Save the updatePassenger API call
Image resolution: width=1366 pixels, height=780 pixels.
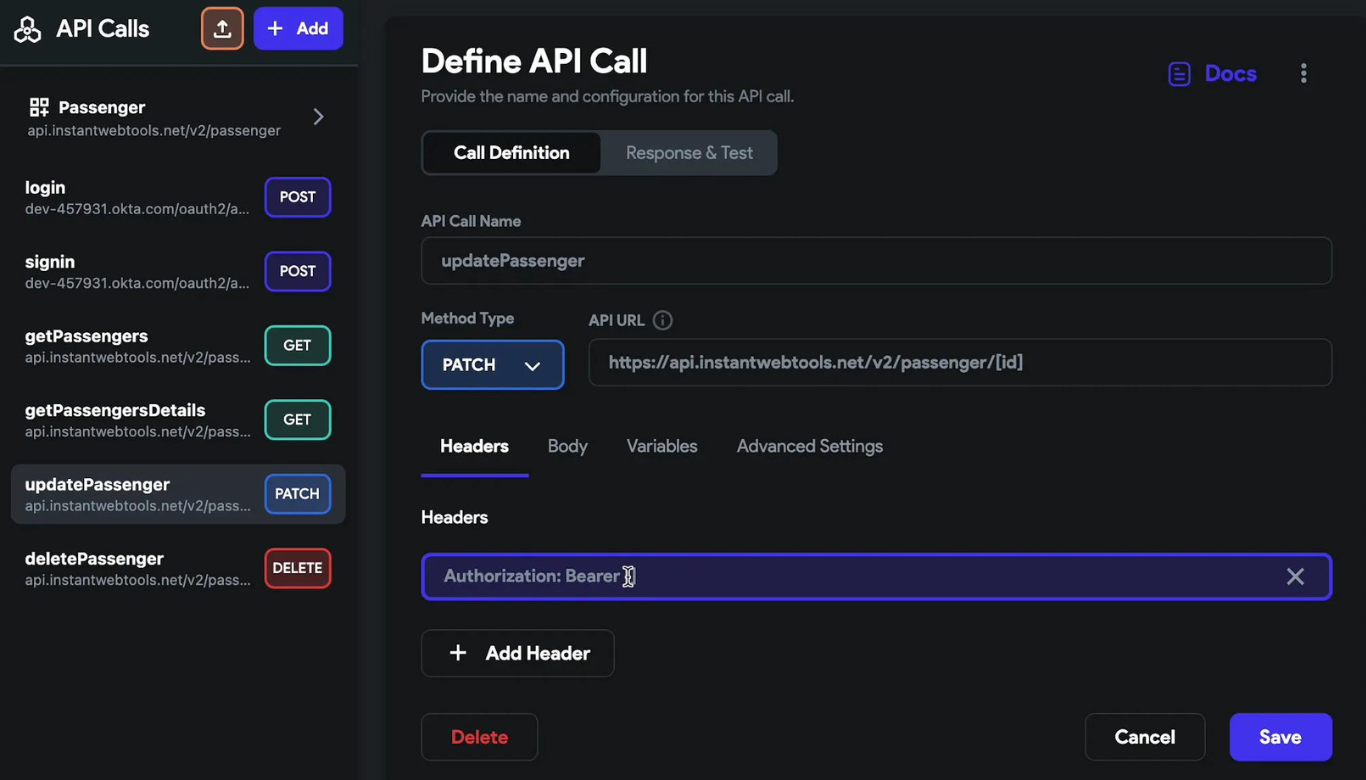pyautogui.click(x=1280, y=737)
